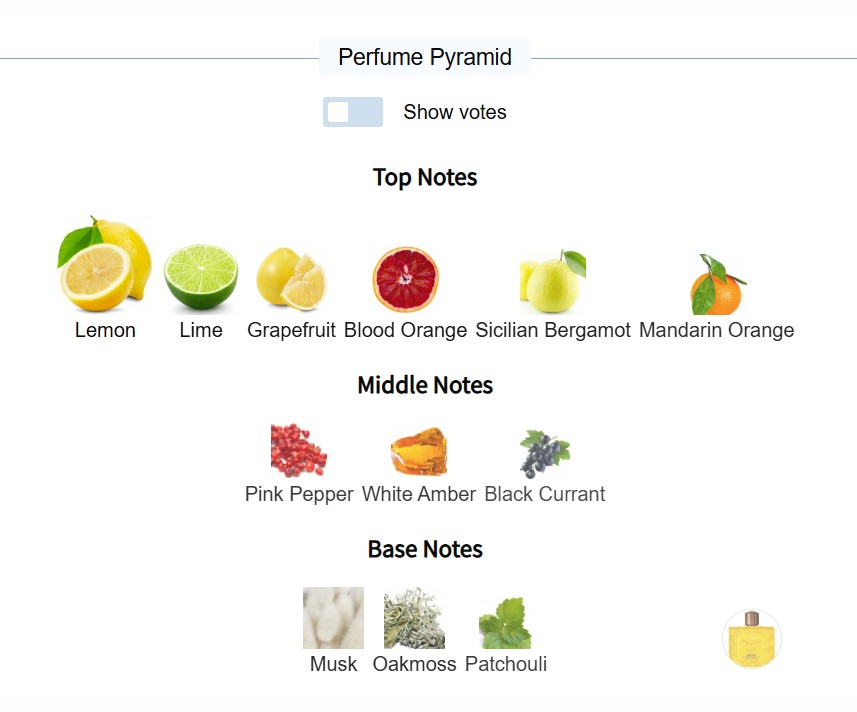Select the Oakmoss note image
Viewport: 857px width, 712px height.
pos(414,618)
